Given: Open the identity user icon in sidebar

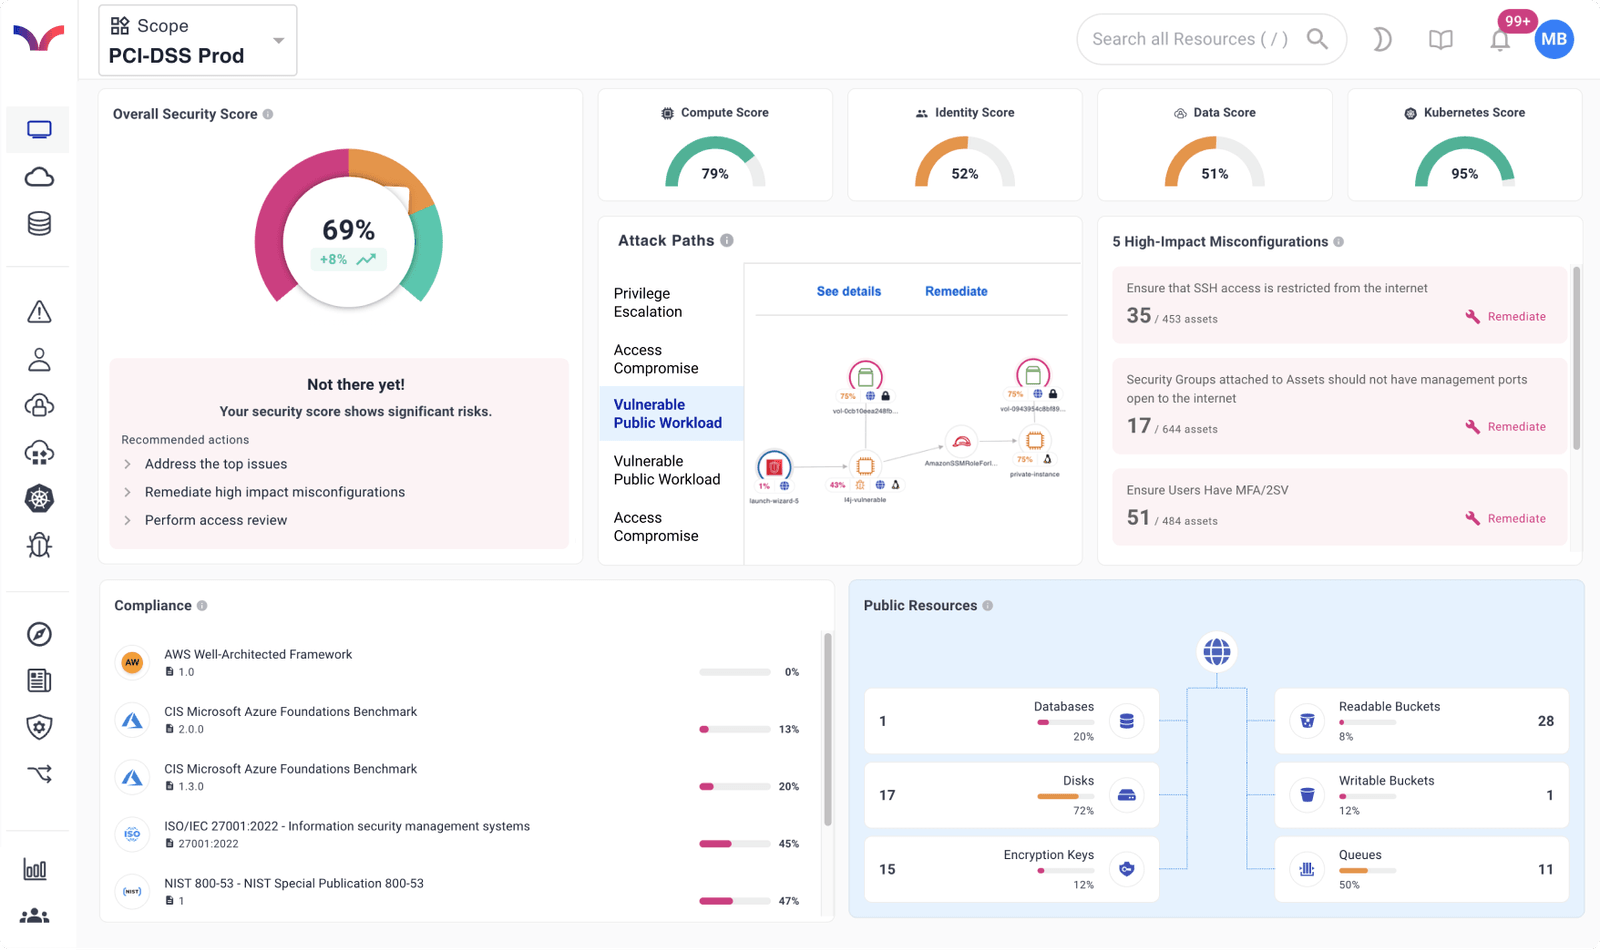Looking at the screenshot, I should [x=38, y=359].
